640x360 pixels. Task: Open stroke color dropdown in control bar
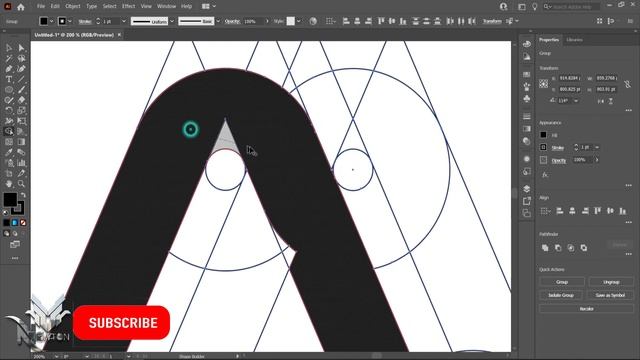click(x=70, y=21)
